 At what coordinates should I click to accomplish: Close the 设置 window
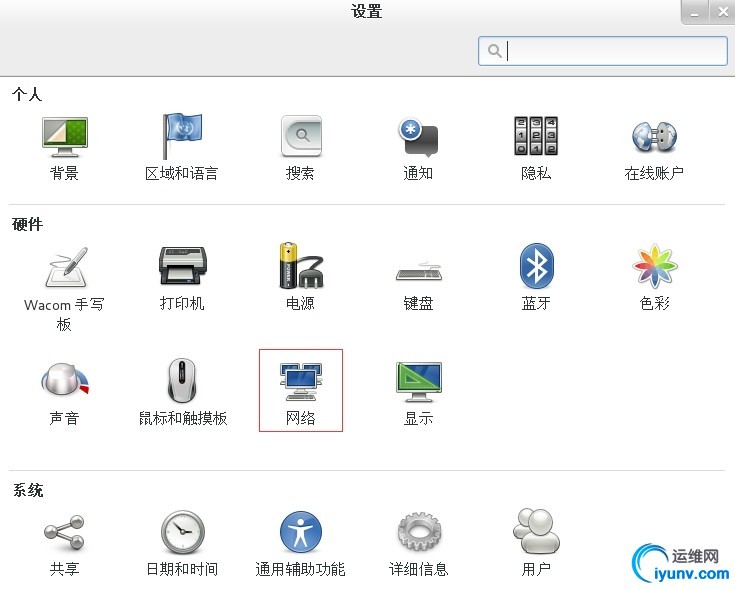[723, 12]
